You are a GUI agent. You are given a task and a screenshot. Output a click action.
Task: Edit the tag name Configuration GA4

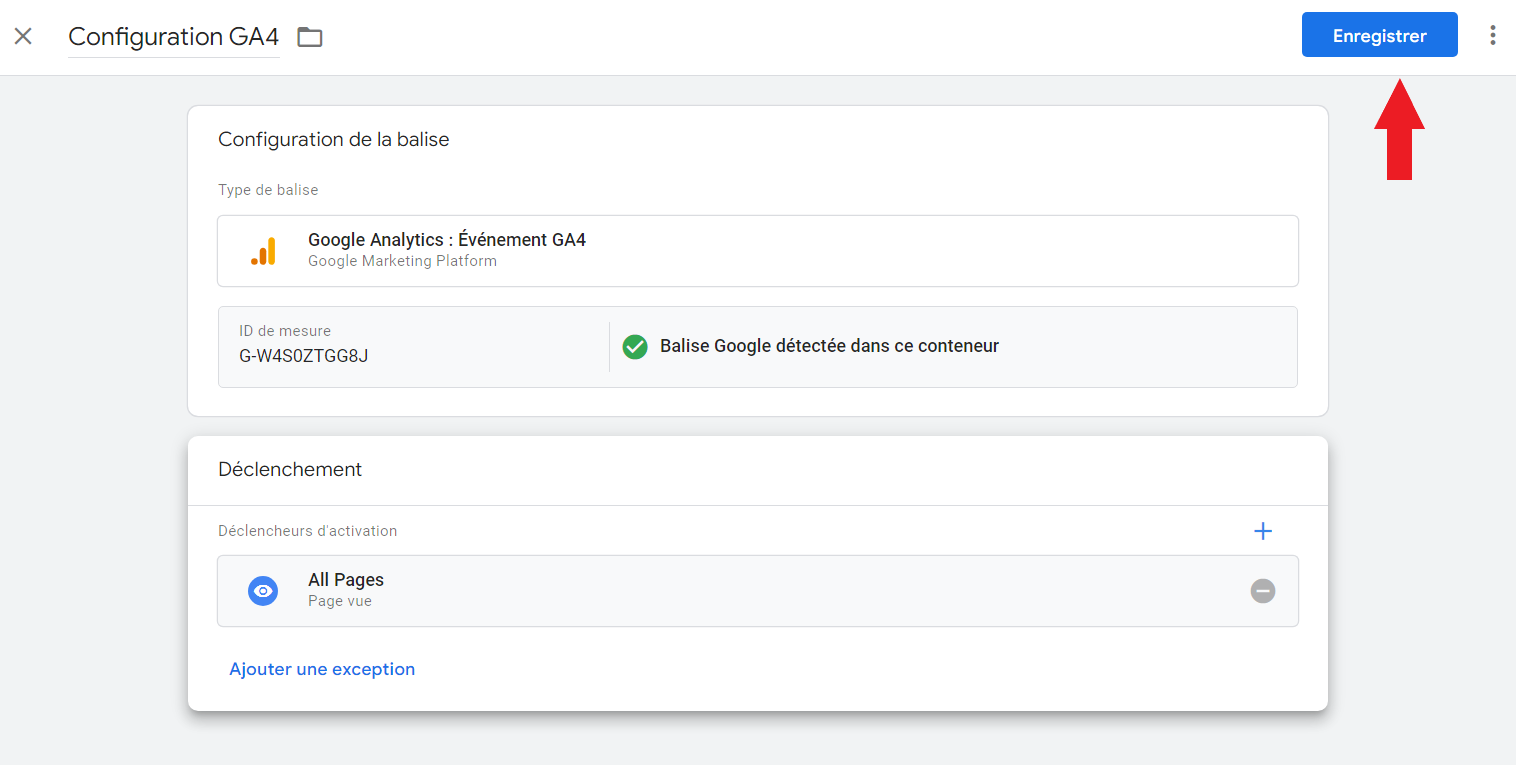(x=173, y=37)
